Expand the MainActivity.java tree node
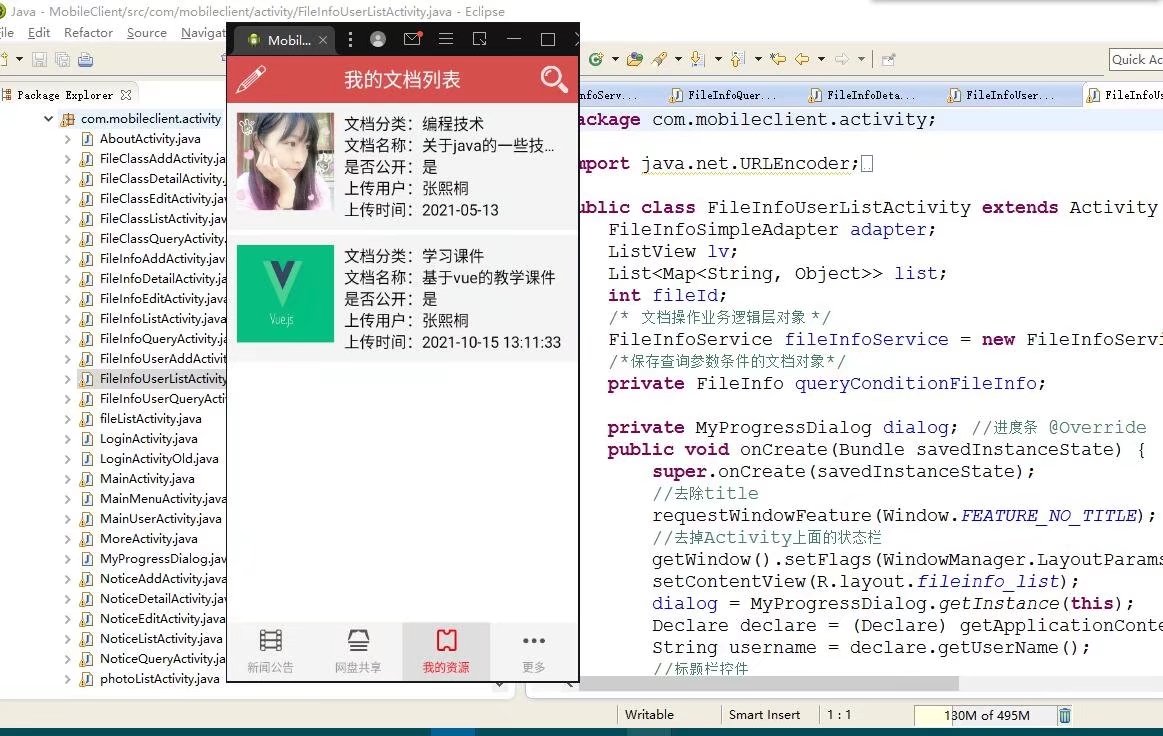The width and height of the screenshot is (1163, 736). (x=67, y=479)
